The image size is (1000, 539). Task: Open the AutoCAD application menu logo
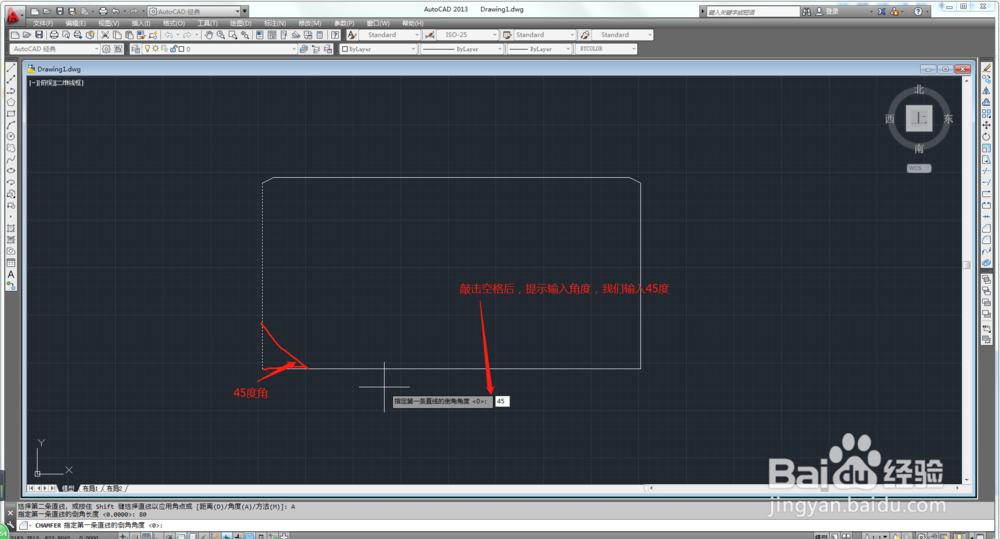pyautogui.click(x=13, y=15)
